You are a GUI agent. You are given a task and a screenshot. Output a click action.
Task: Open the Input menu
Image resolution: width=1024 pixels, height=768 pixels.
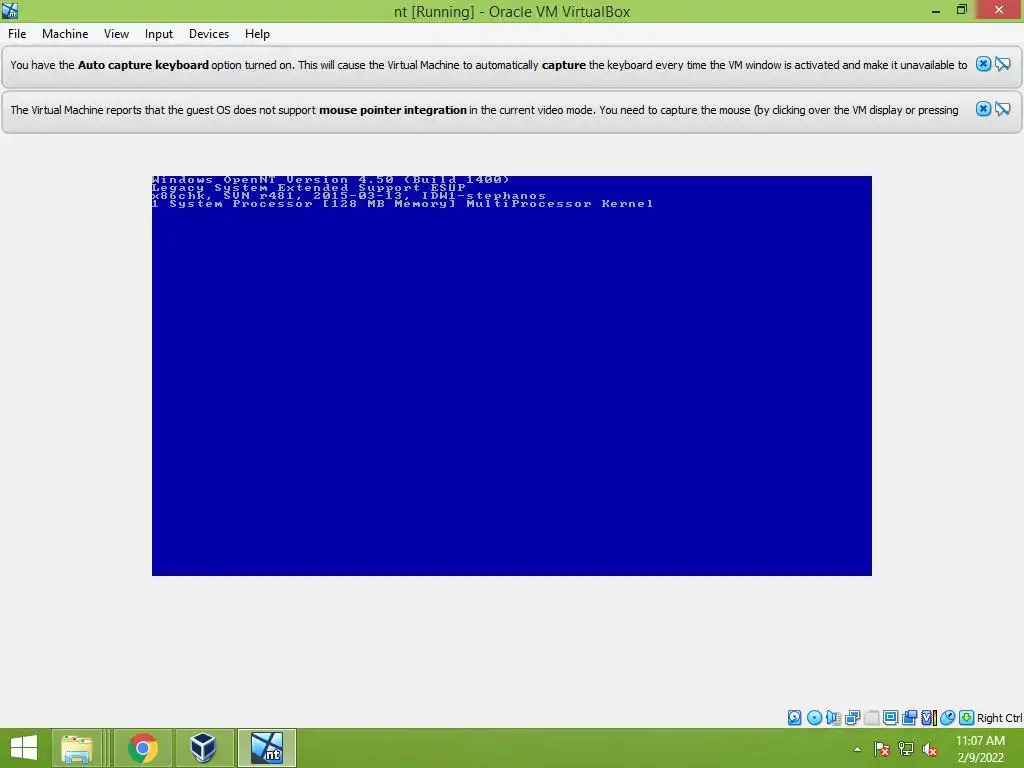pyautogui.click(x=159, y=34)
